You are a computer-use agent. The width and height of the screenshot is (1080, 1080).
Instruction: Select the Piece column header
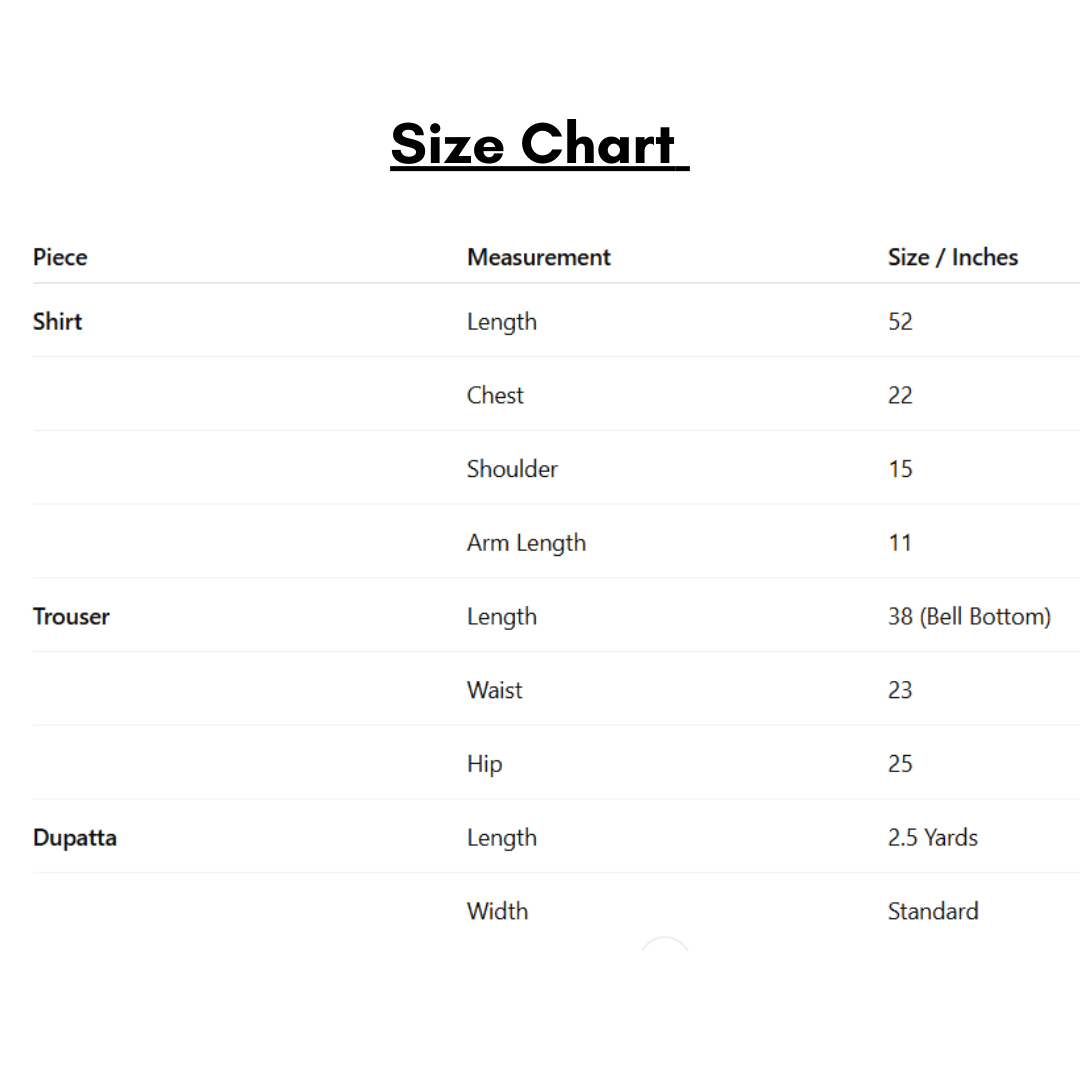[x=60, y=257]
